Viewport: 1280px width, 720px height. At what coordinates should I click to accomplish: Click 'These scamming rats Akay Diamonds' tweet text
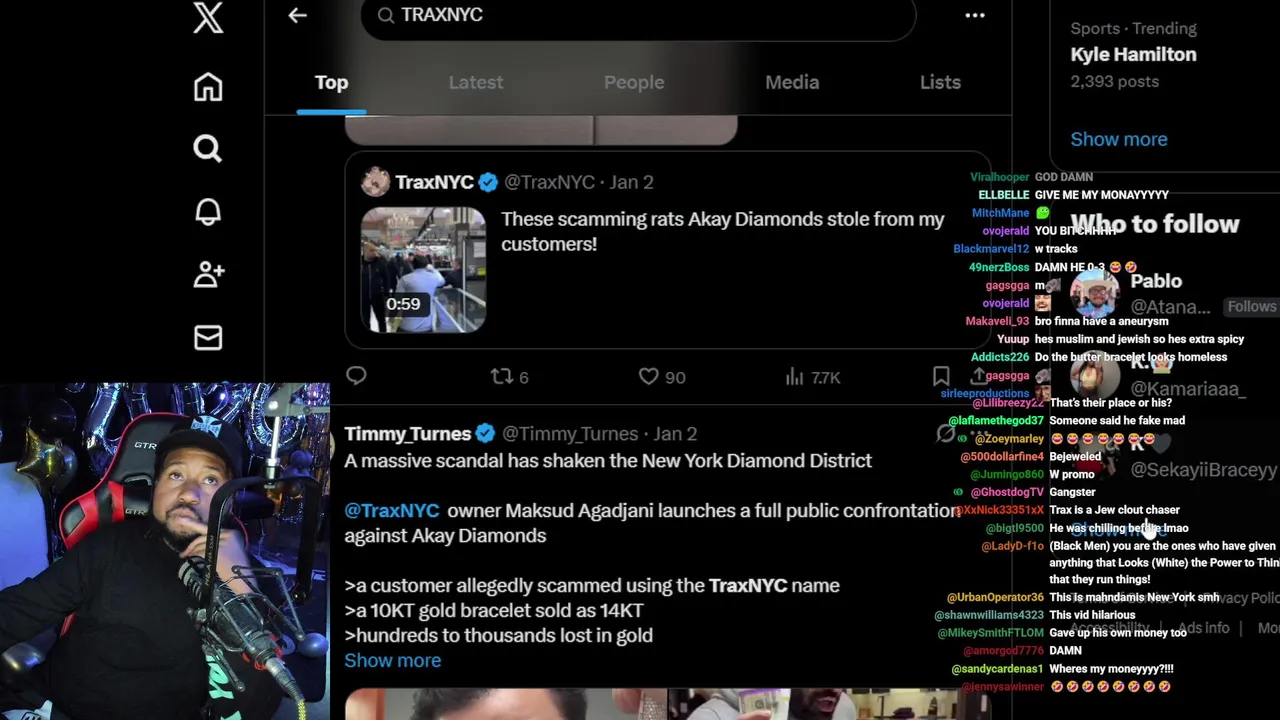[722, 231]
